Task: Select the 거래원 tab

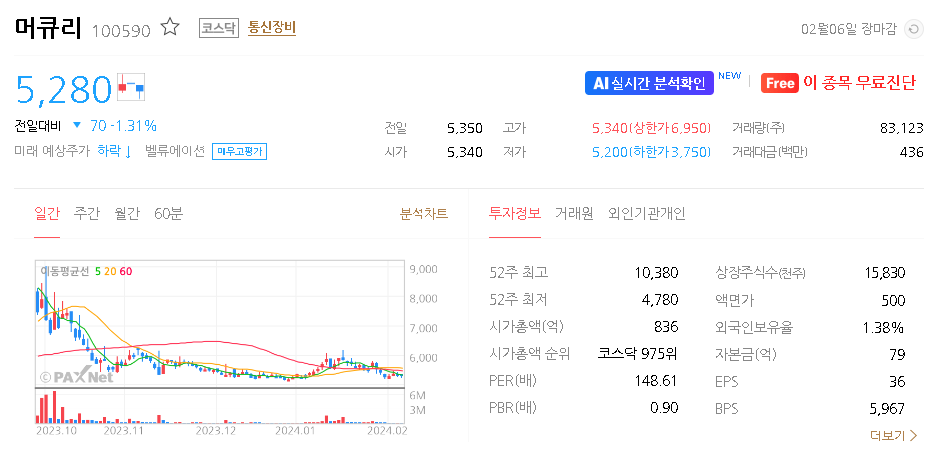Action: 574,214
